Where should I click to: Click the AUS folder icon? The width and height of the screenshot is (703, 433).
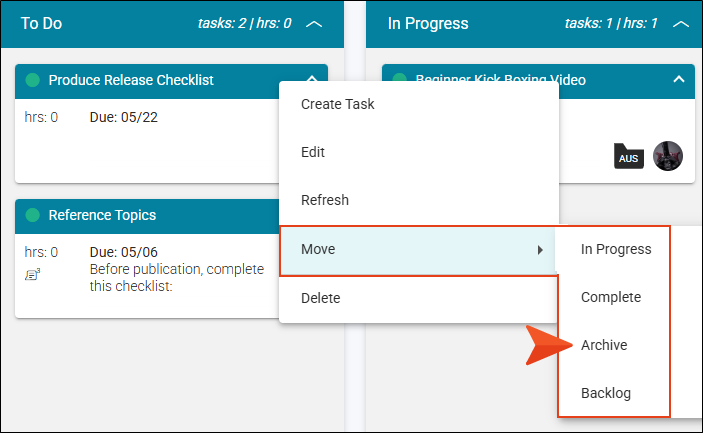[x=629, y=156]
